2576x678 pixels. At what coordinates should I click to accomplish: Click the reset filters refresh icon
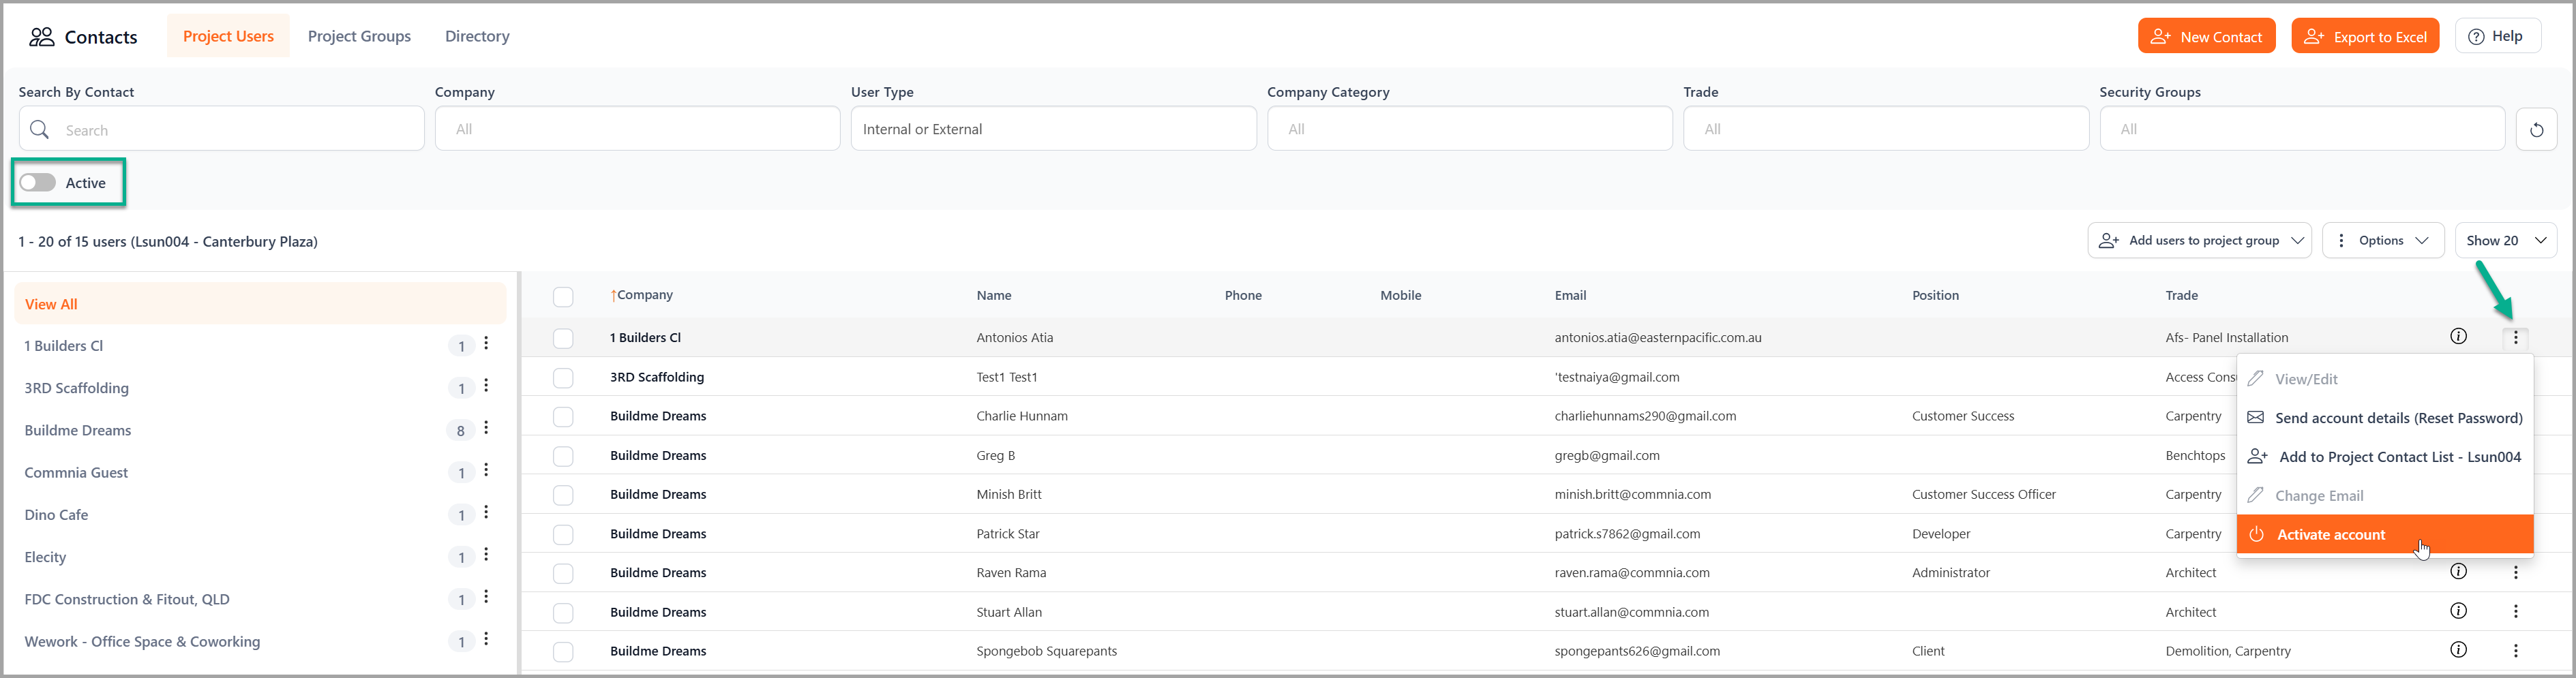[x=2536, y=130]
